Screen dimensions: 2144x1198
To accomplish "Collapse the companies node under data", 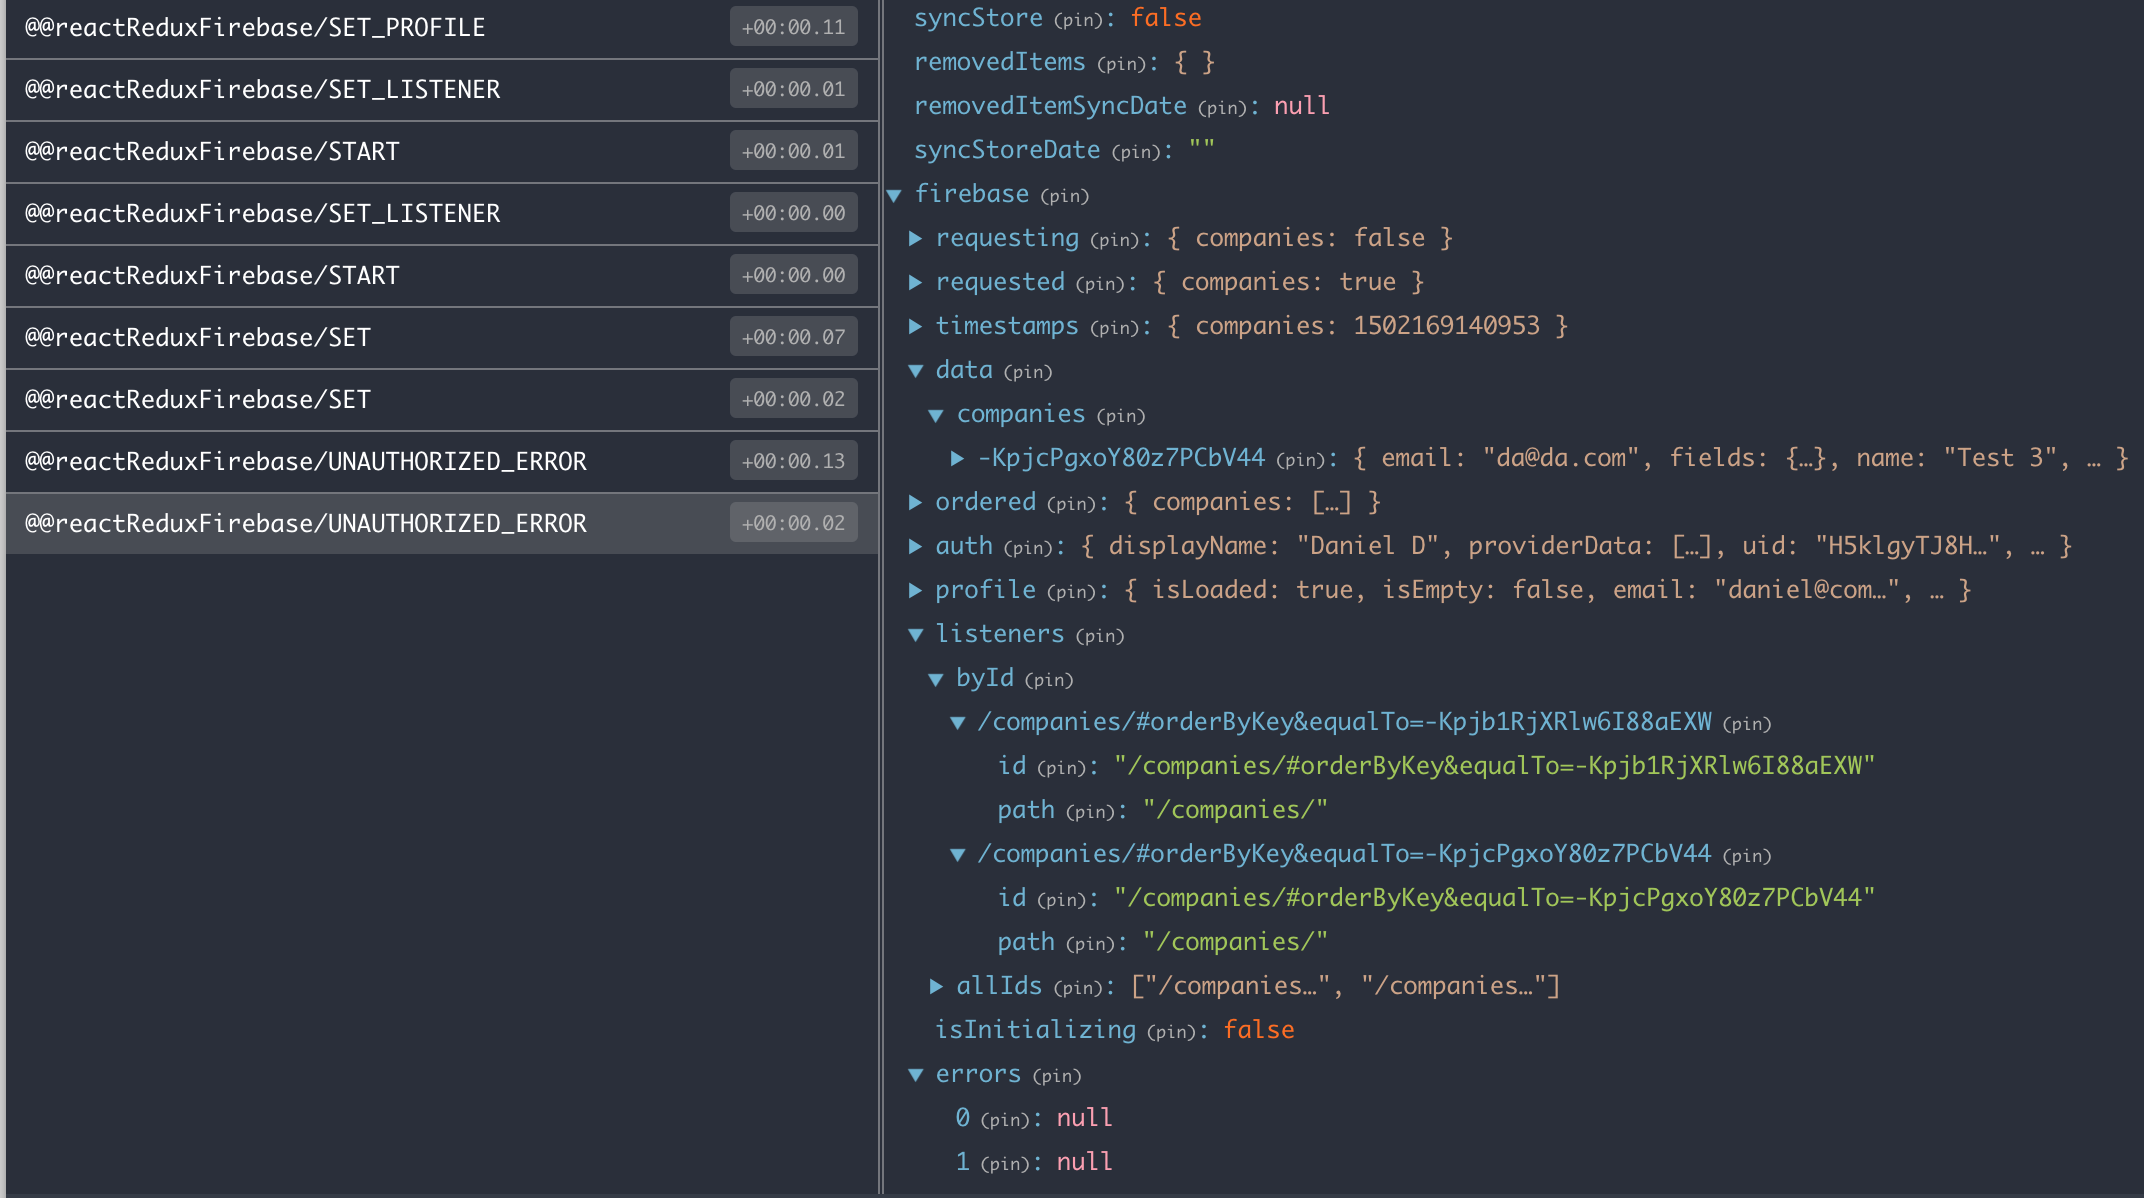I will click(936, 415).
